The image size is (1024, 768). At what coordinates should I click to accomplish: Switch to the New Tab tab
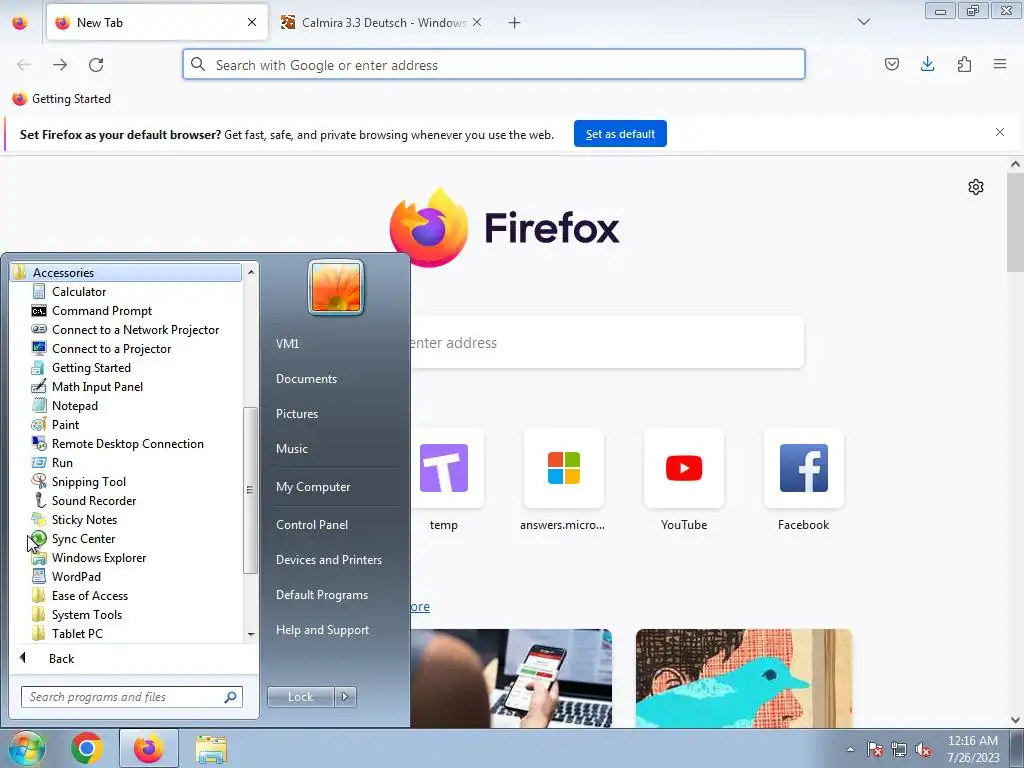(x=157, y=22)
